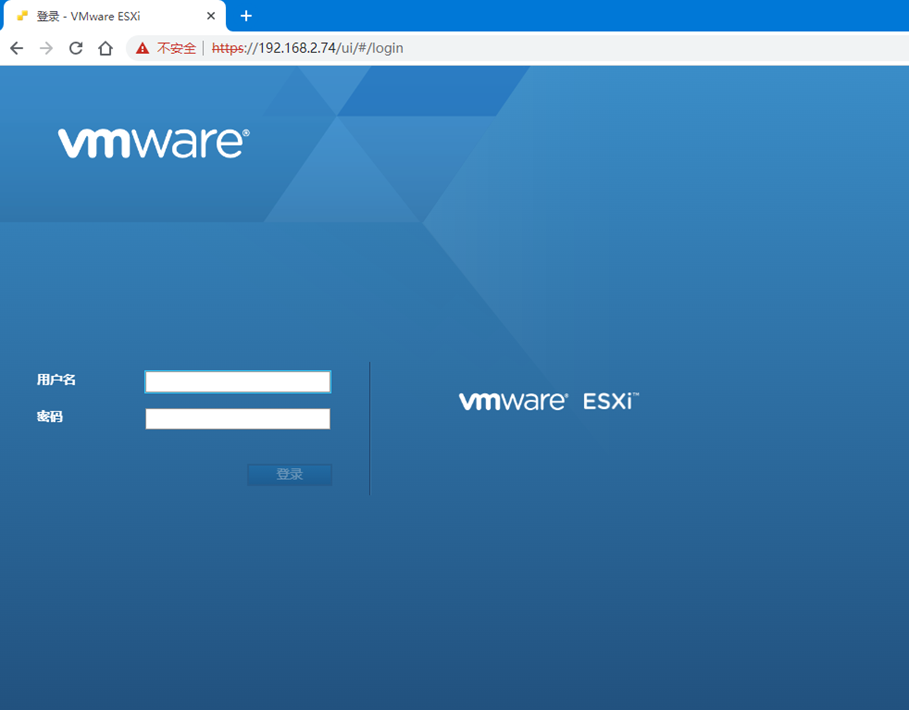Open a new browser tab

tap(246, 16)
